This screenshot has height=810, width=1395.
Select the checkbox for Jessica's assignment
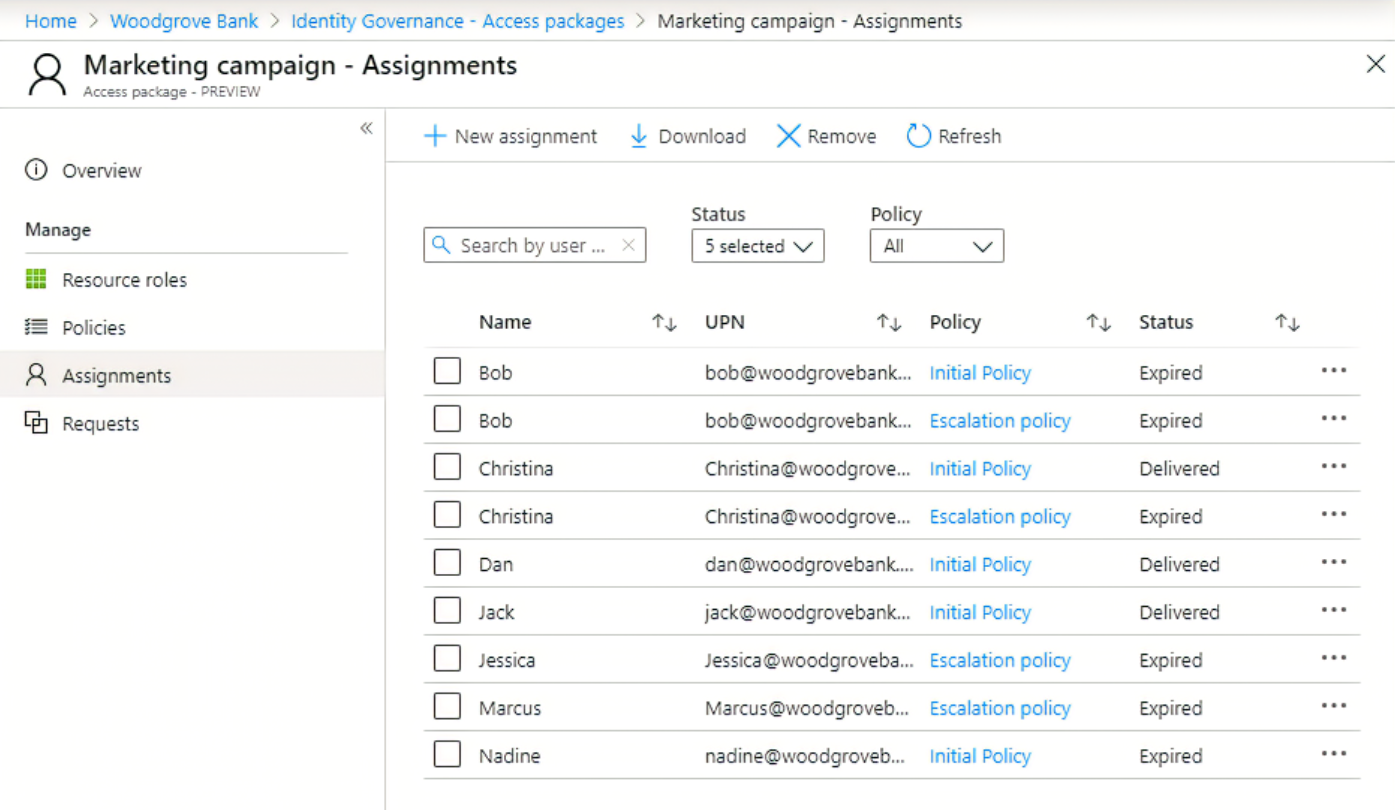point(447,659)
